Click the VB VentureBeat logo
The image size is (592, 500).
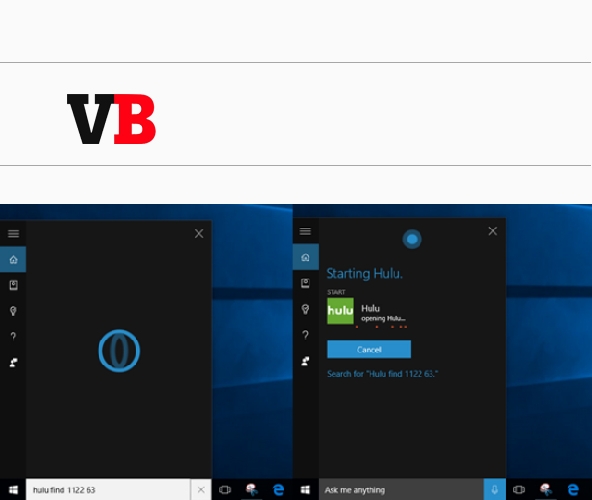point(111,119)
